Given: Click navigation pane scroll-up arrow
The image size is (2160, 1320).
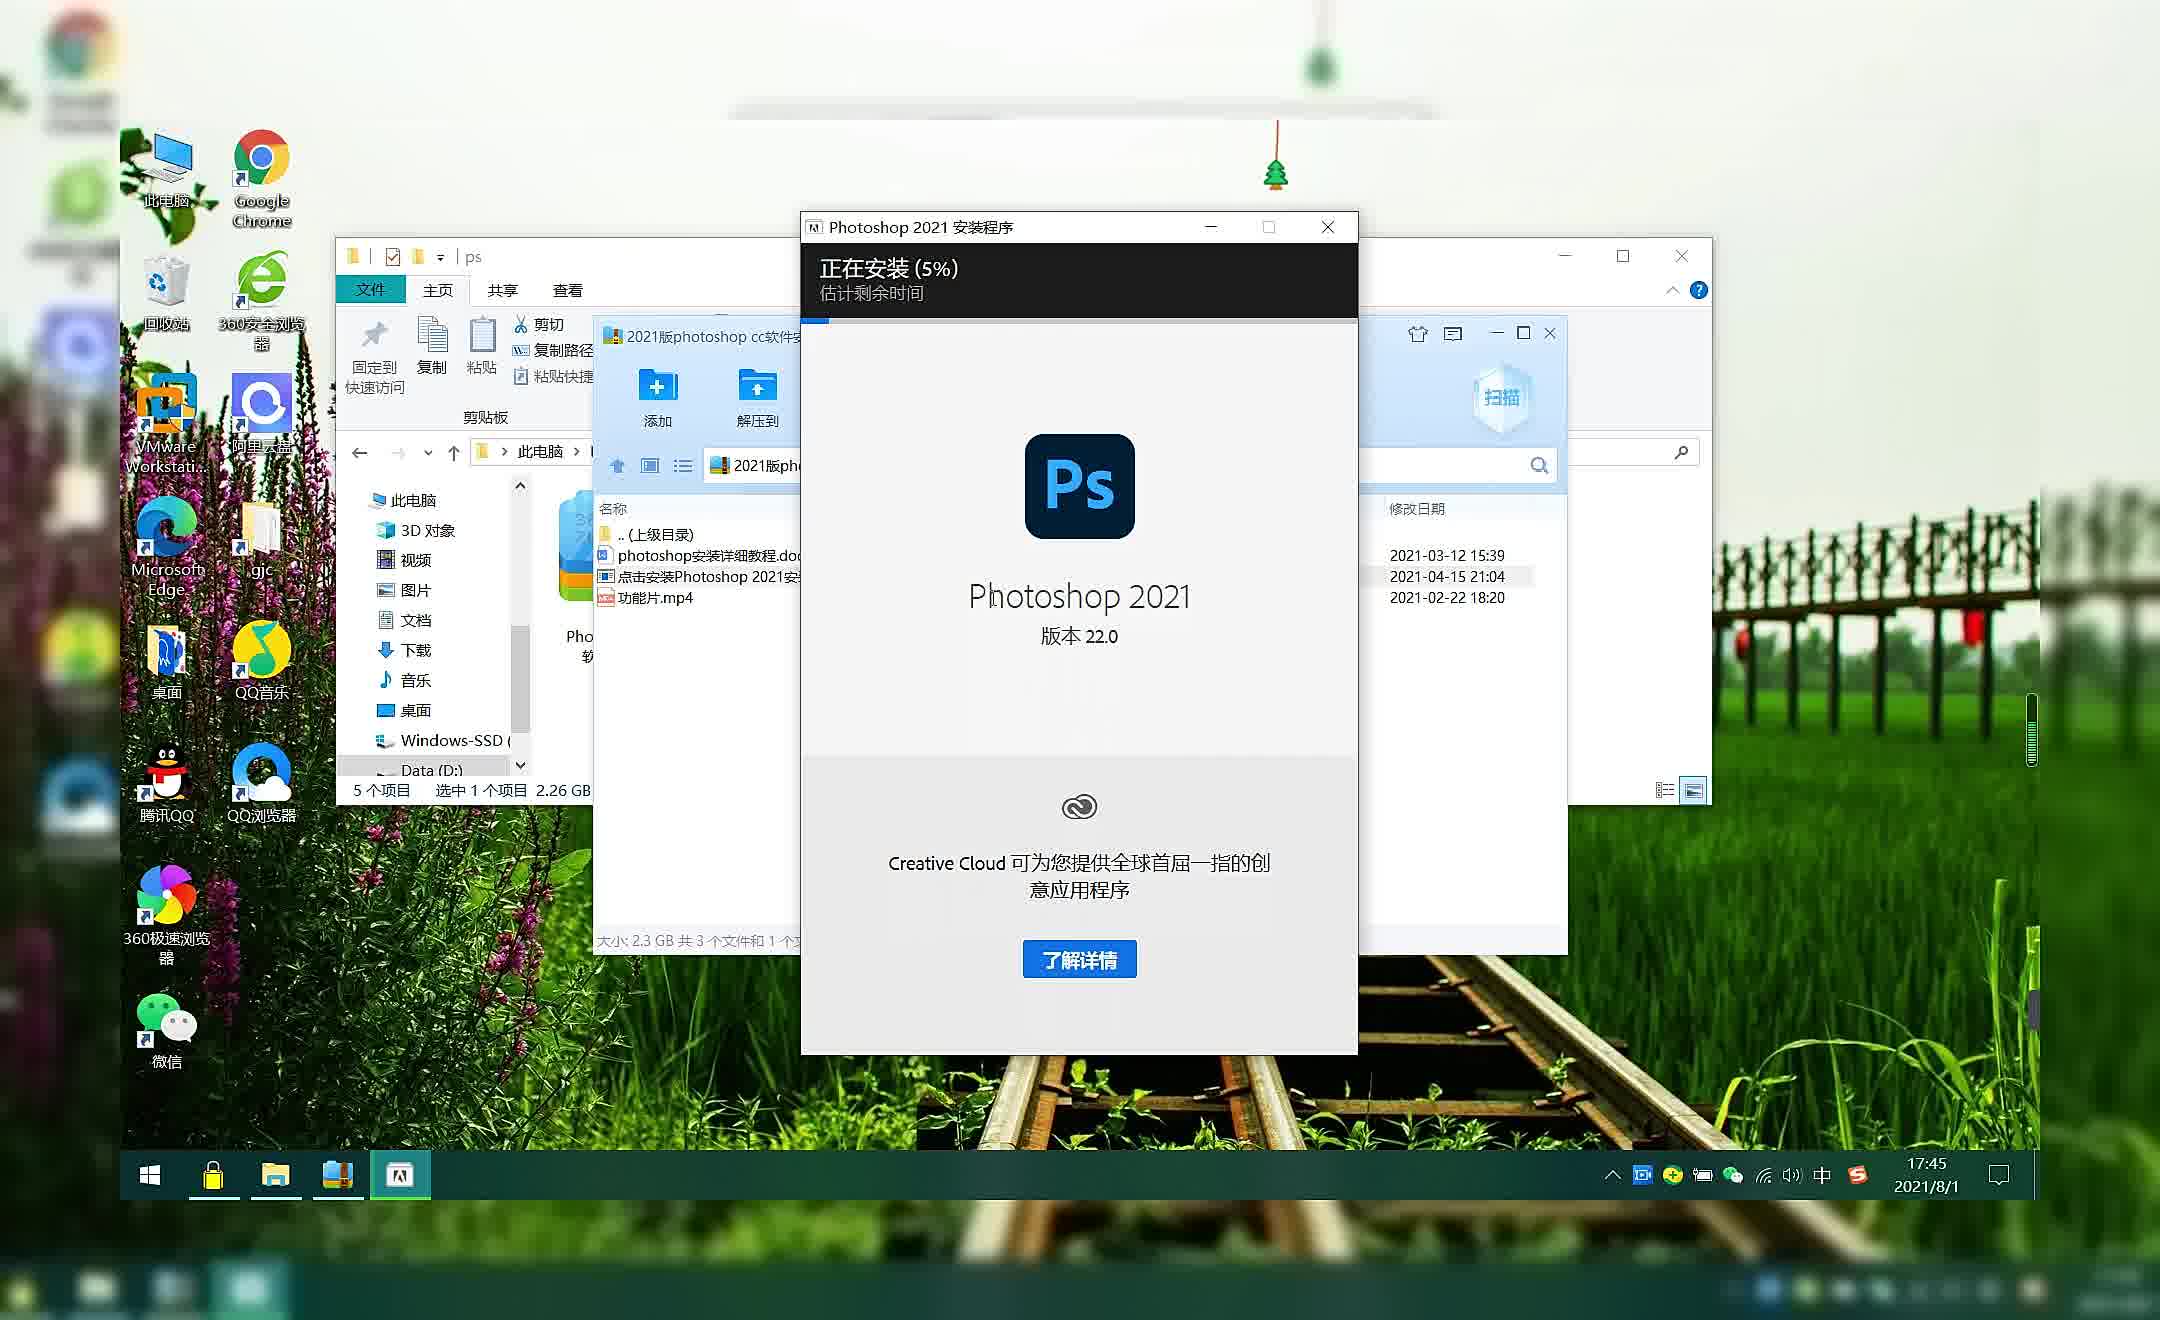Looking at the screenshot, I should 520,486.
